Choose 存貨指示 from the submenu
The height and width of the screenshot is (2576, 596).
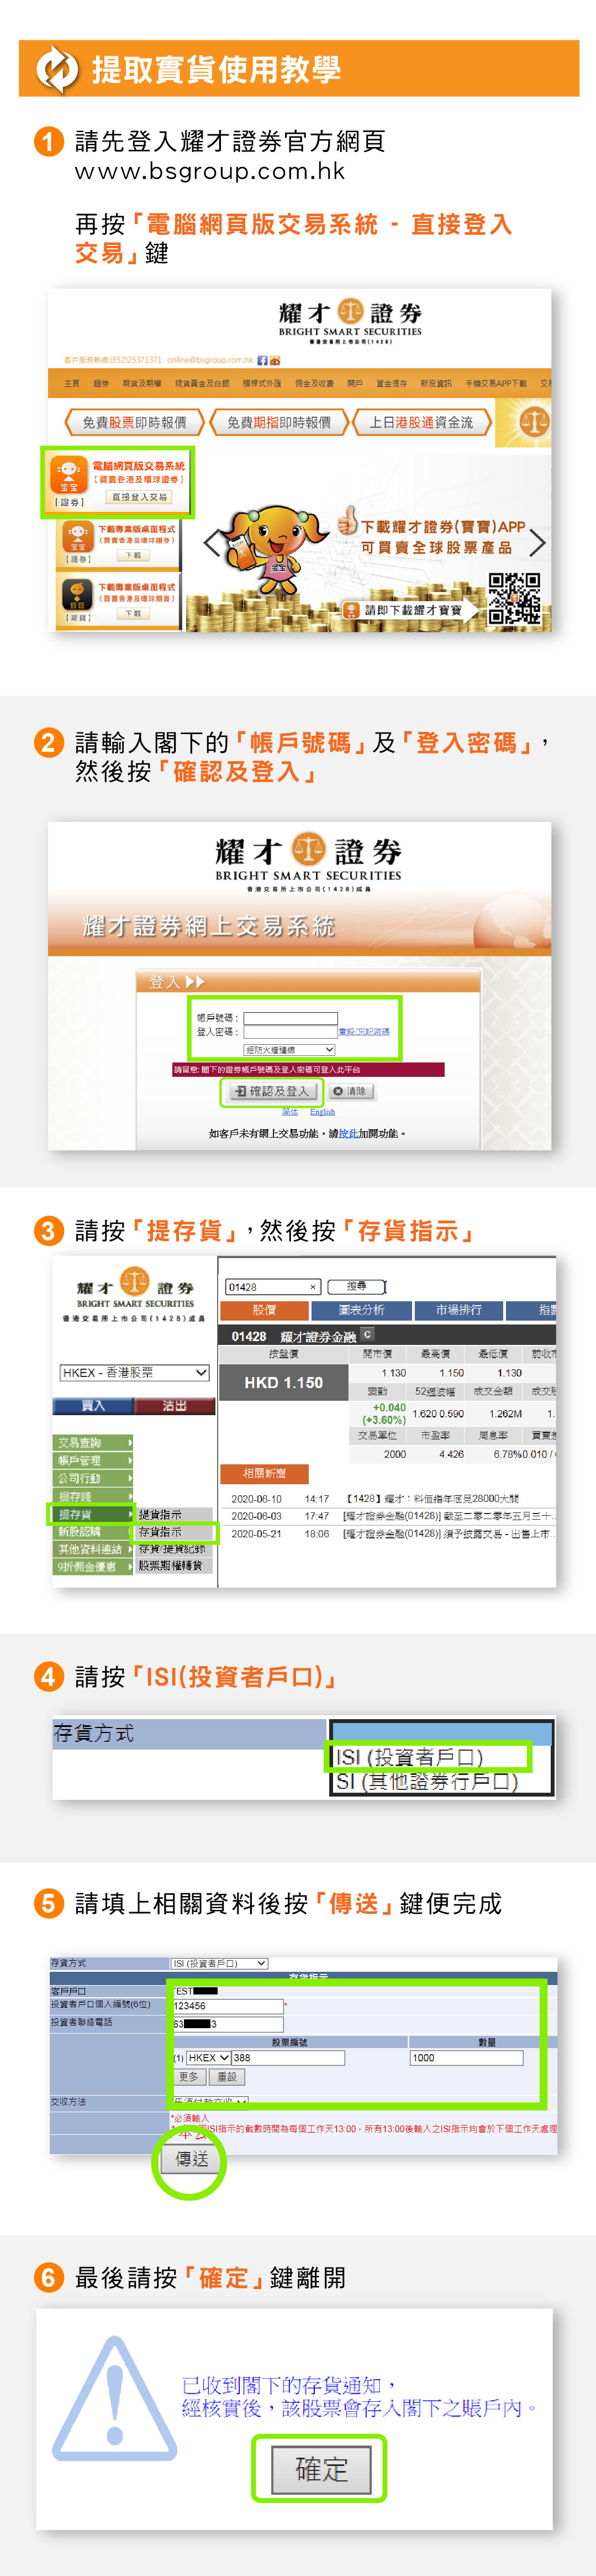[x=175, y=1532]
